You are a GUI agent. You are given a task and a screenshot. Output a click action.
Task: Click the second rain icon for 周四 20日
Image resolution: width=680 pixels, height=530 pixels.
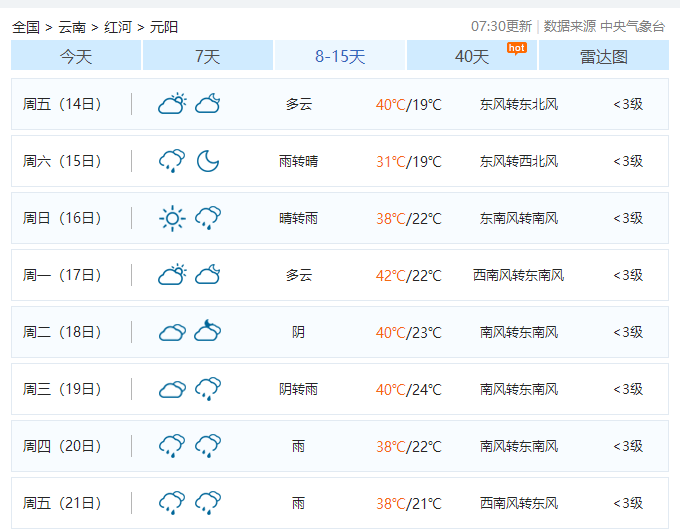[x=208, y=446]
